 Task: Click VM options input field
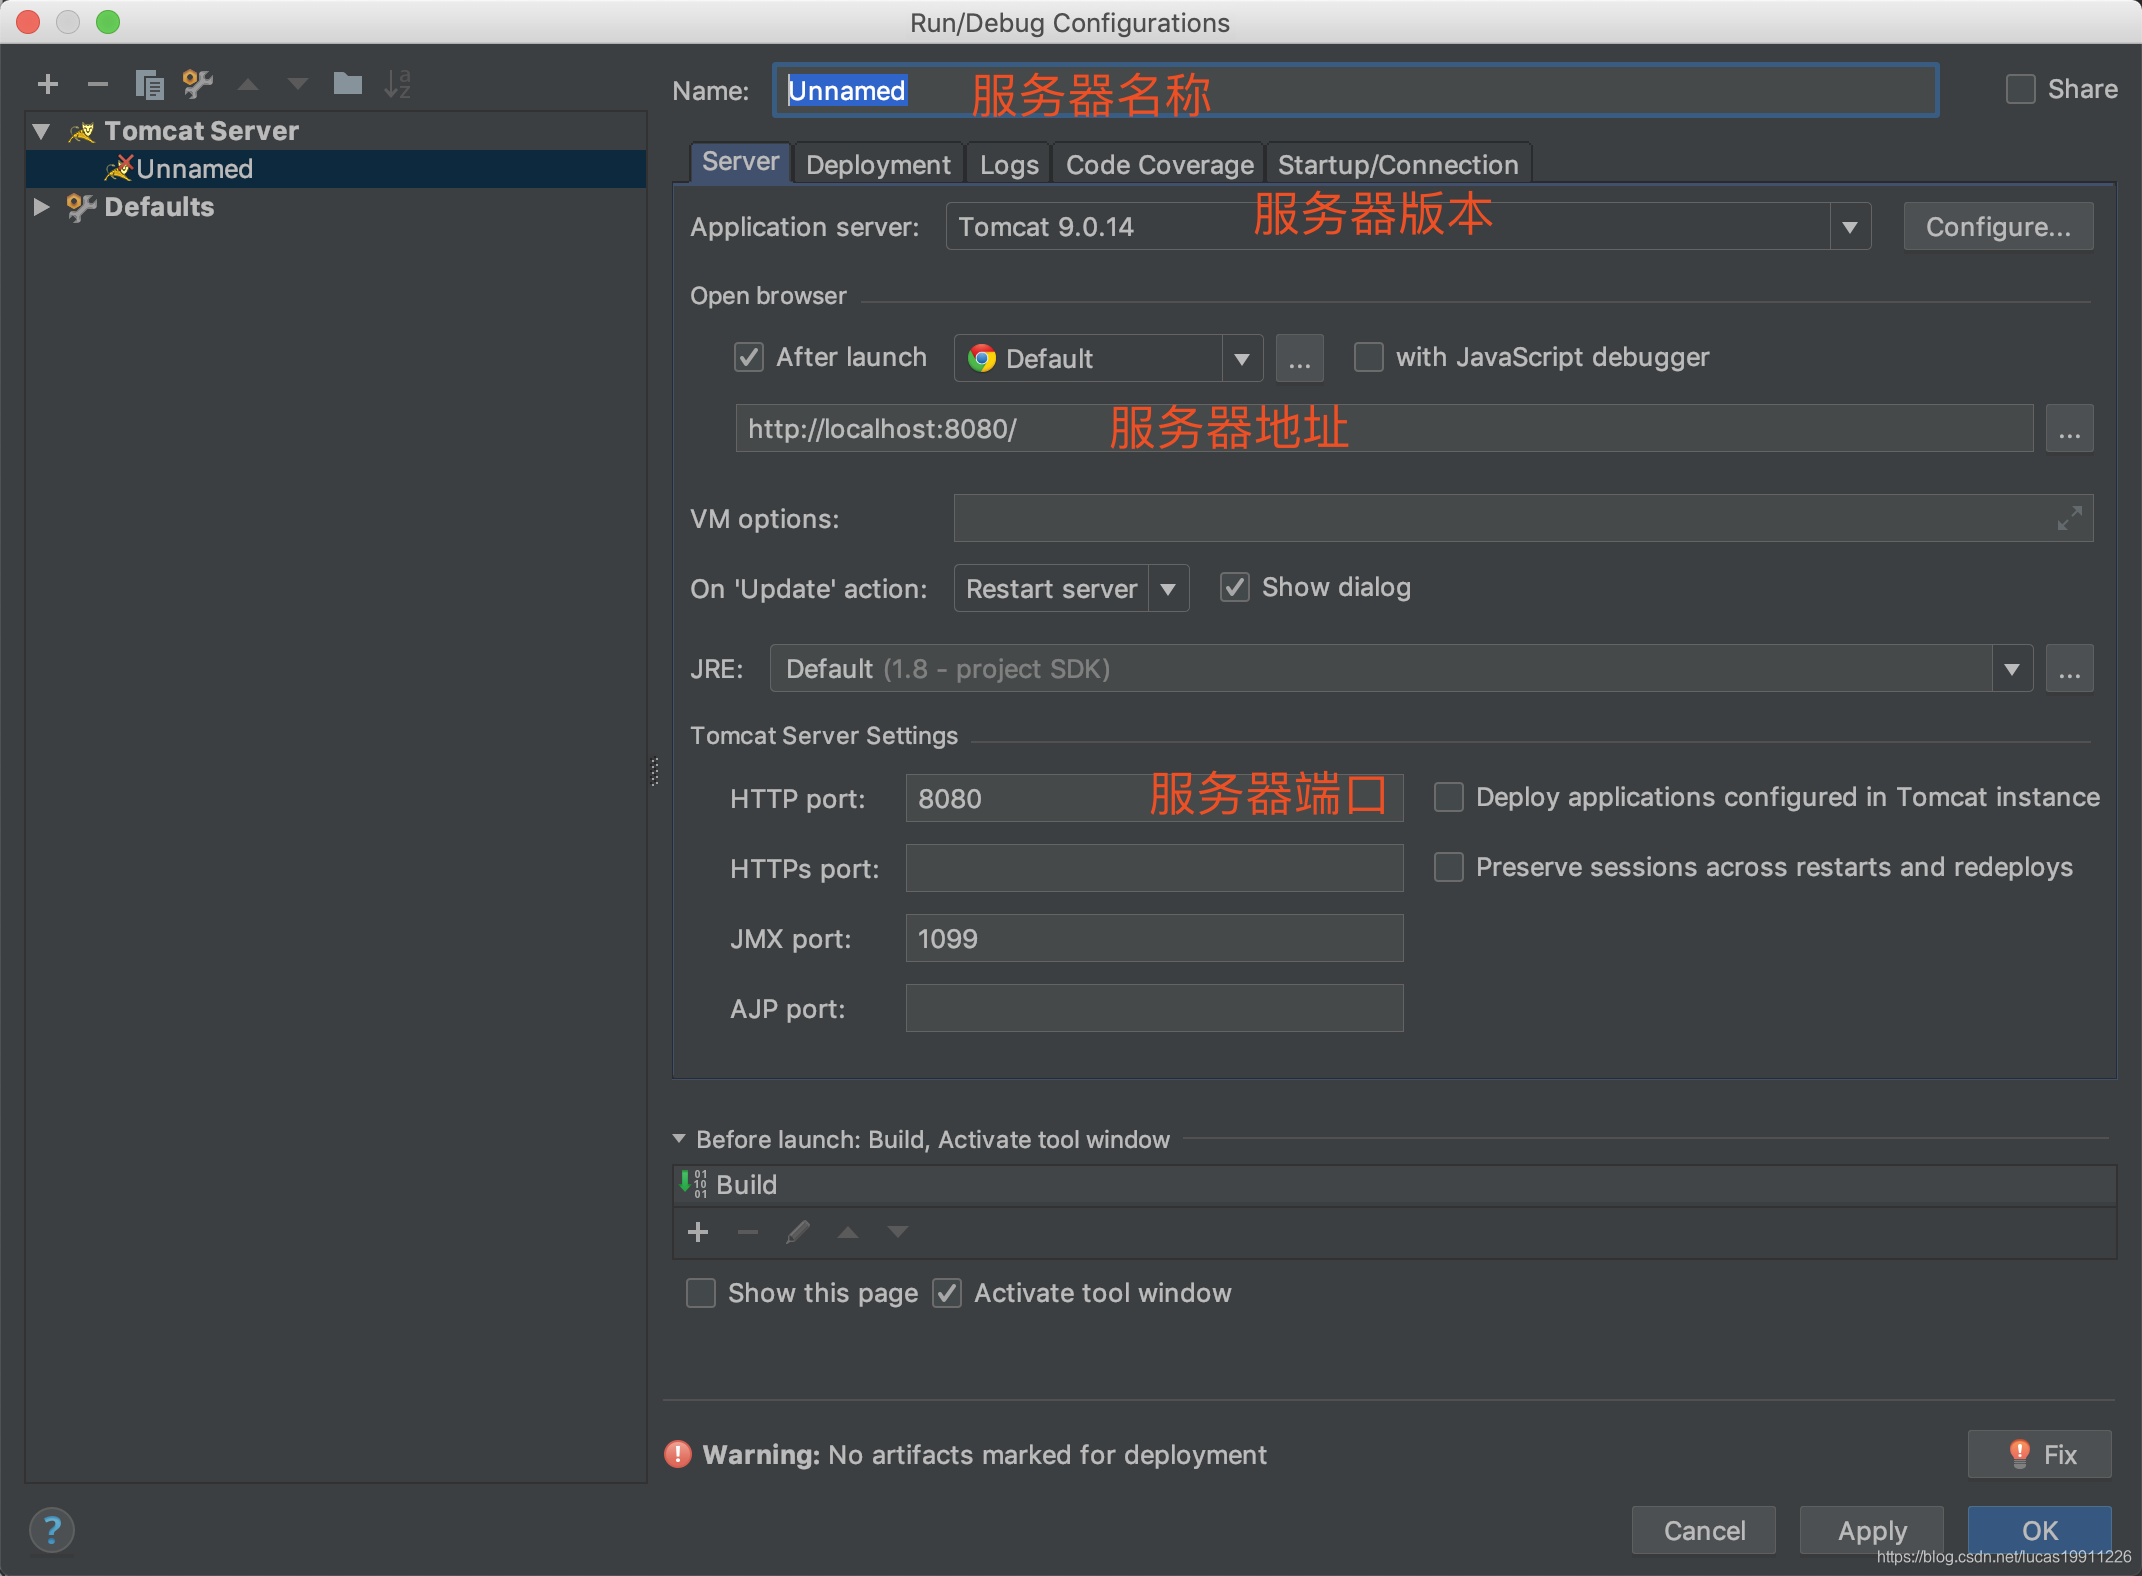pos(1523,518)
